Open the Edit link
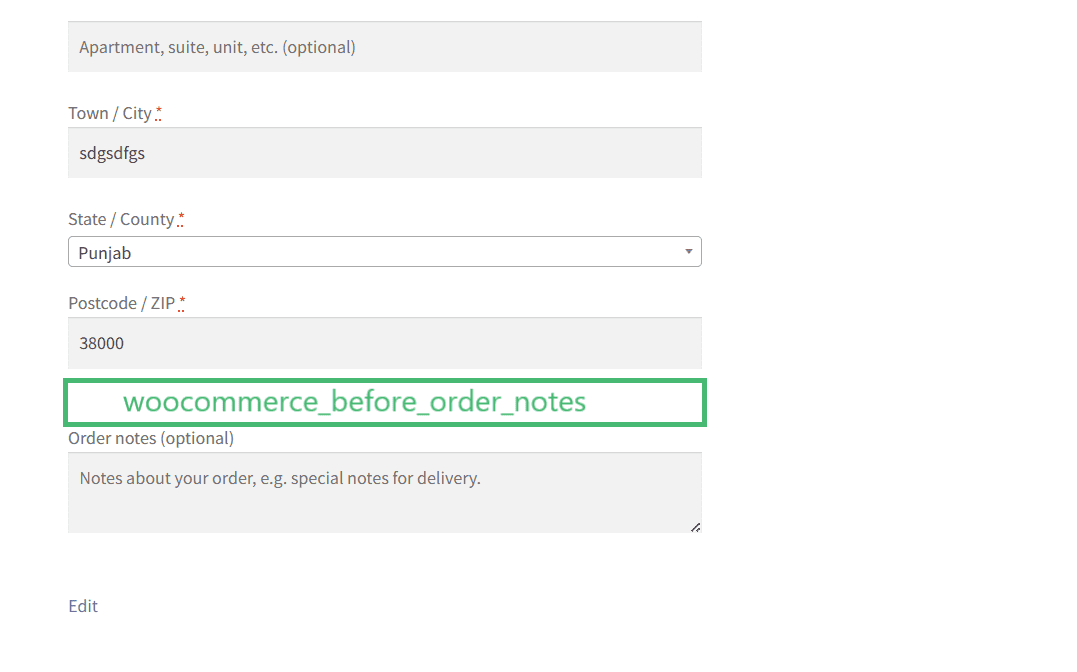 (x=83, y=606)
